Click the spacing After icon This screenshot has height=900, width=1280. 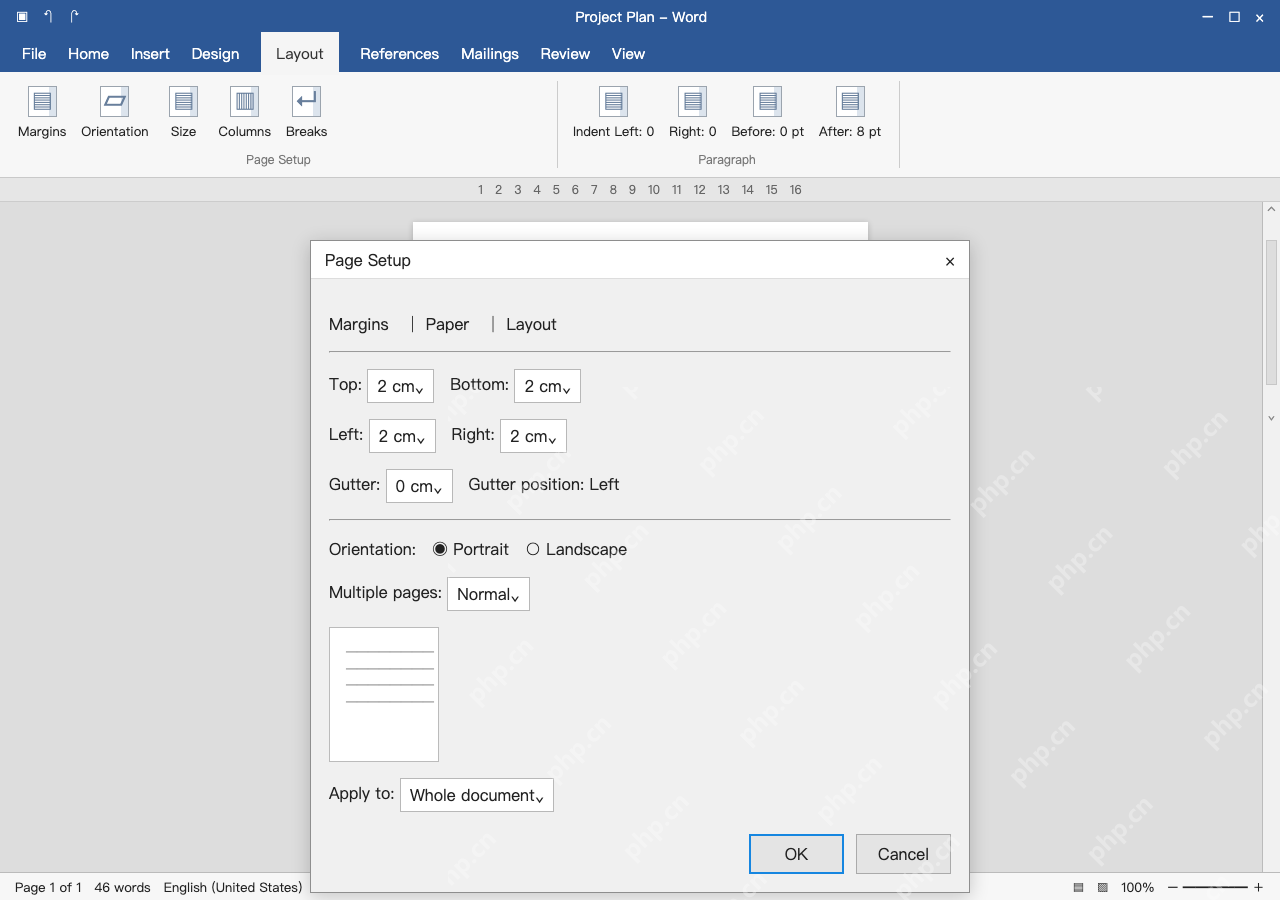[850, 102]
